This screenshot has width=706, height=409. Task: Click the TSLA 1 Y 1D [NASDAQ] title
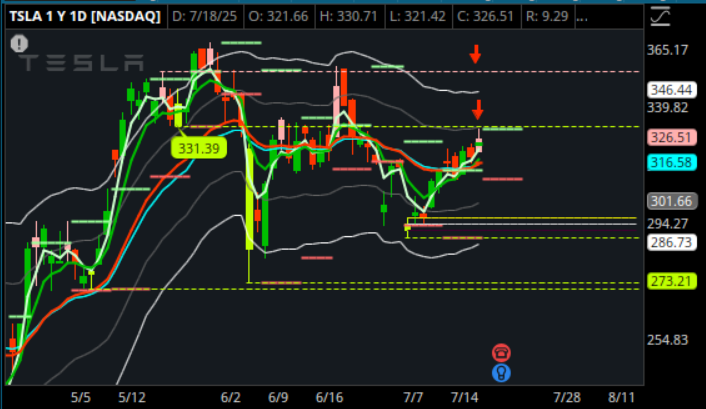pyautogui.click(x=85, y=17)
